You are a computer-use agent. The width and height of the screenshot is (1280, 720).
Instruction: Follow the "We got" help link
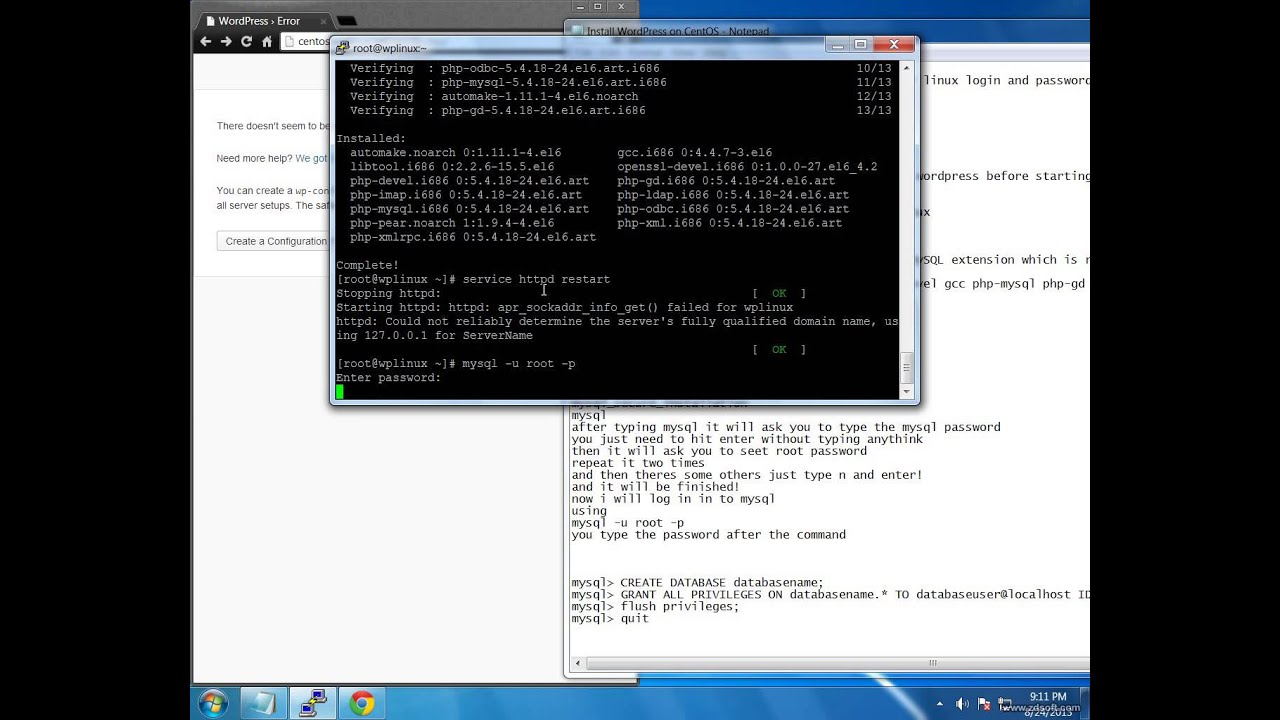click(311, 158)
